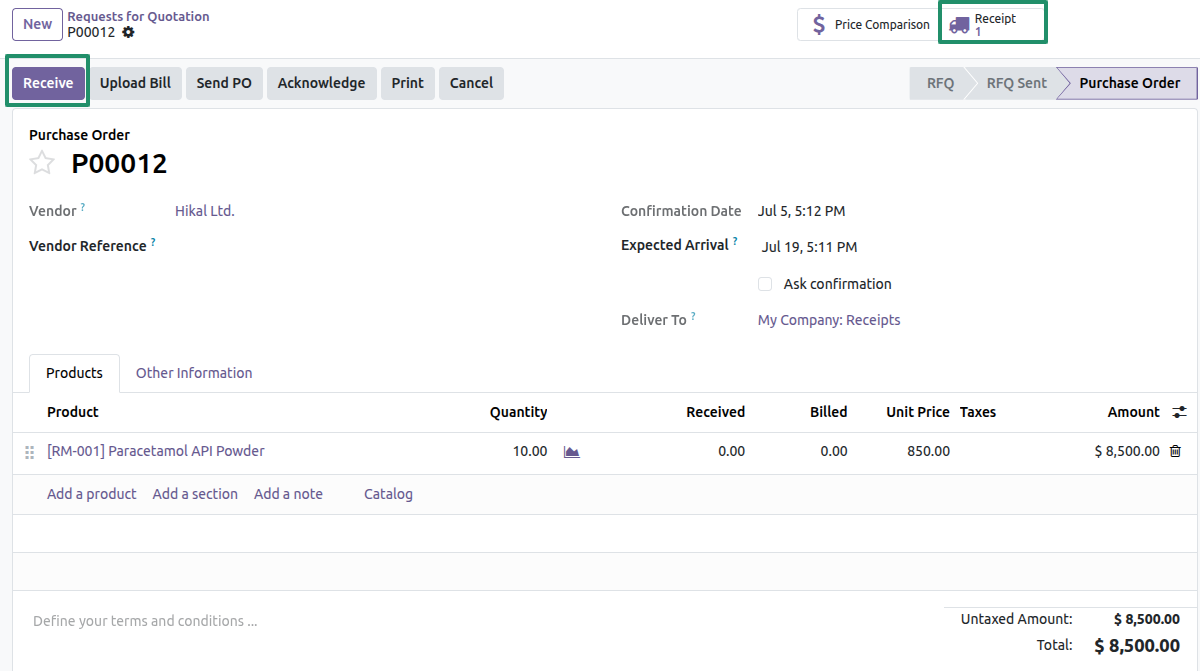Mark P00012 as favorite with star
Viewport: 1200px width, 671px height.
coord(42,163)
